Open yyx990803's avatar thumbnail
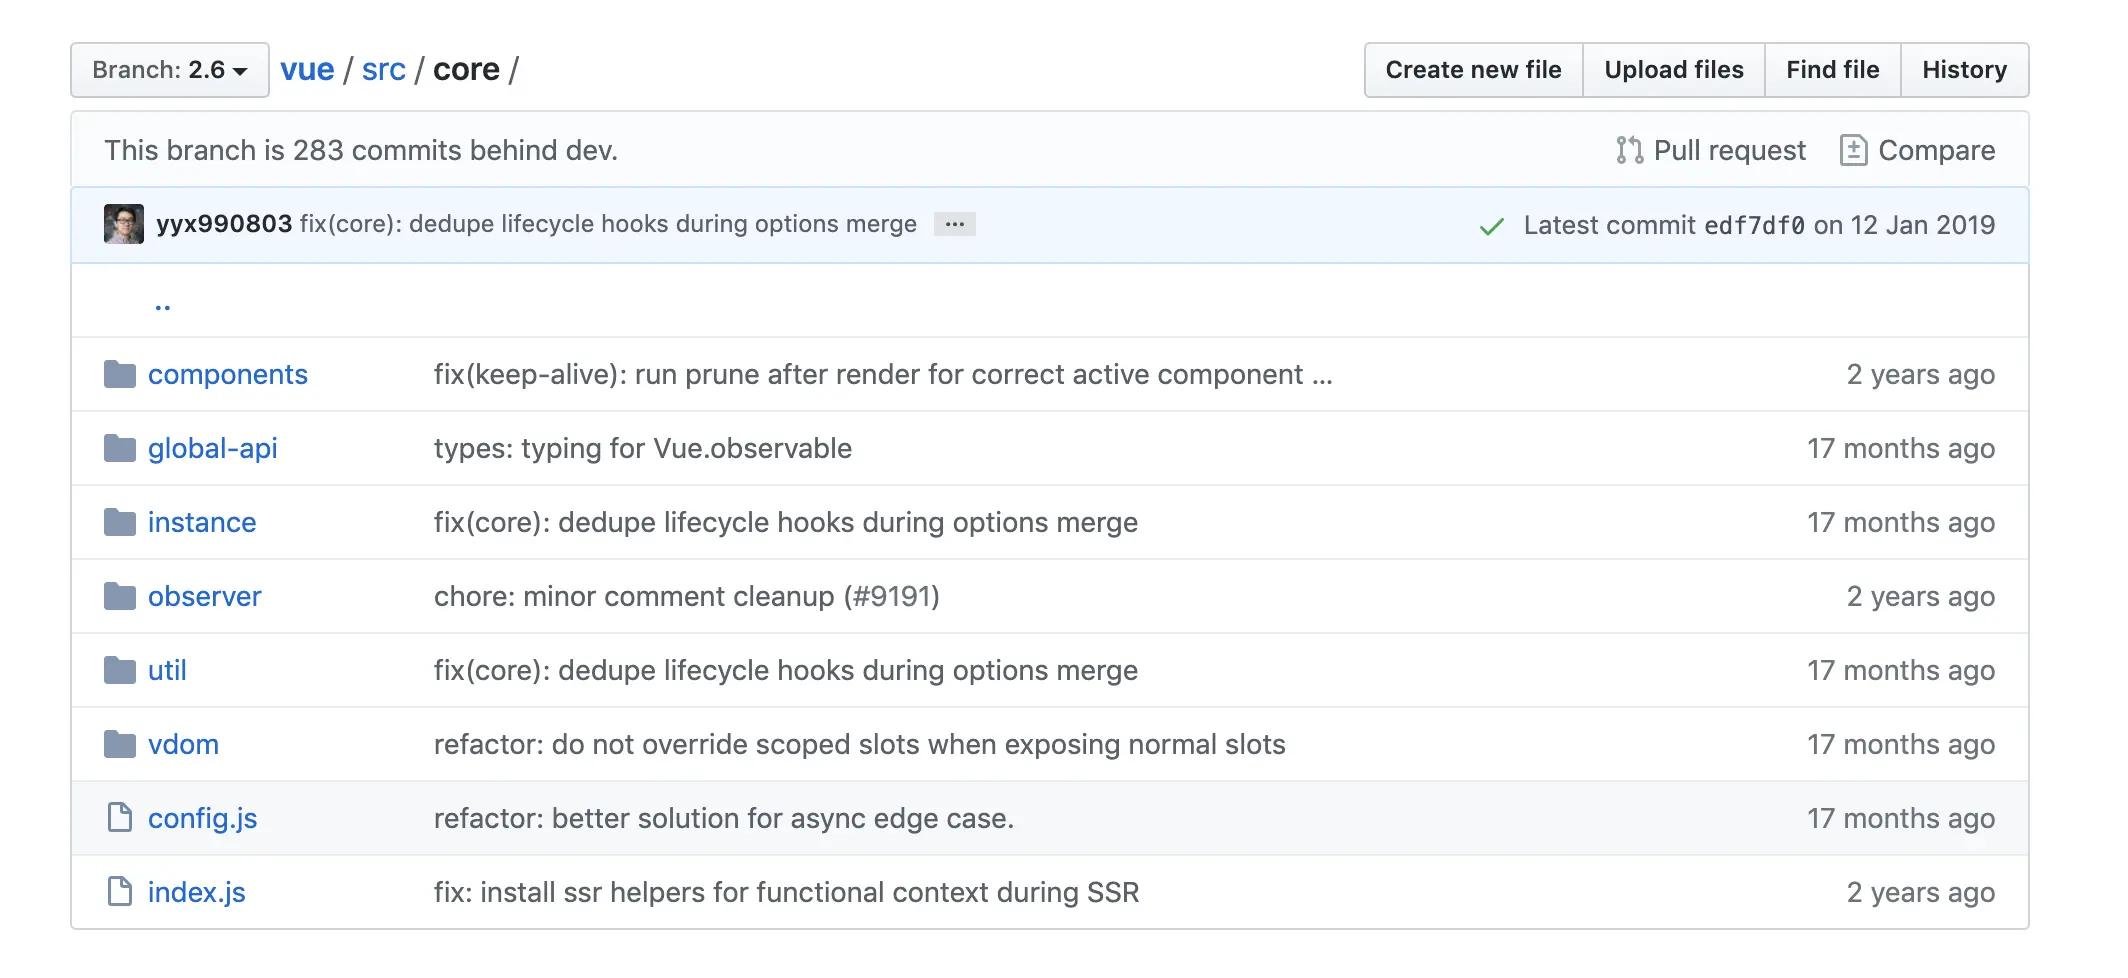The height and width of the screenshot is (978, 2128). click(x=124, y=224)
